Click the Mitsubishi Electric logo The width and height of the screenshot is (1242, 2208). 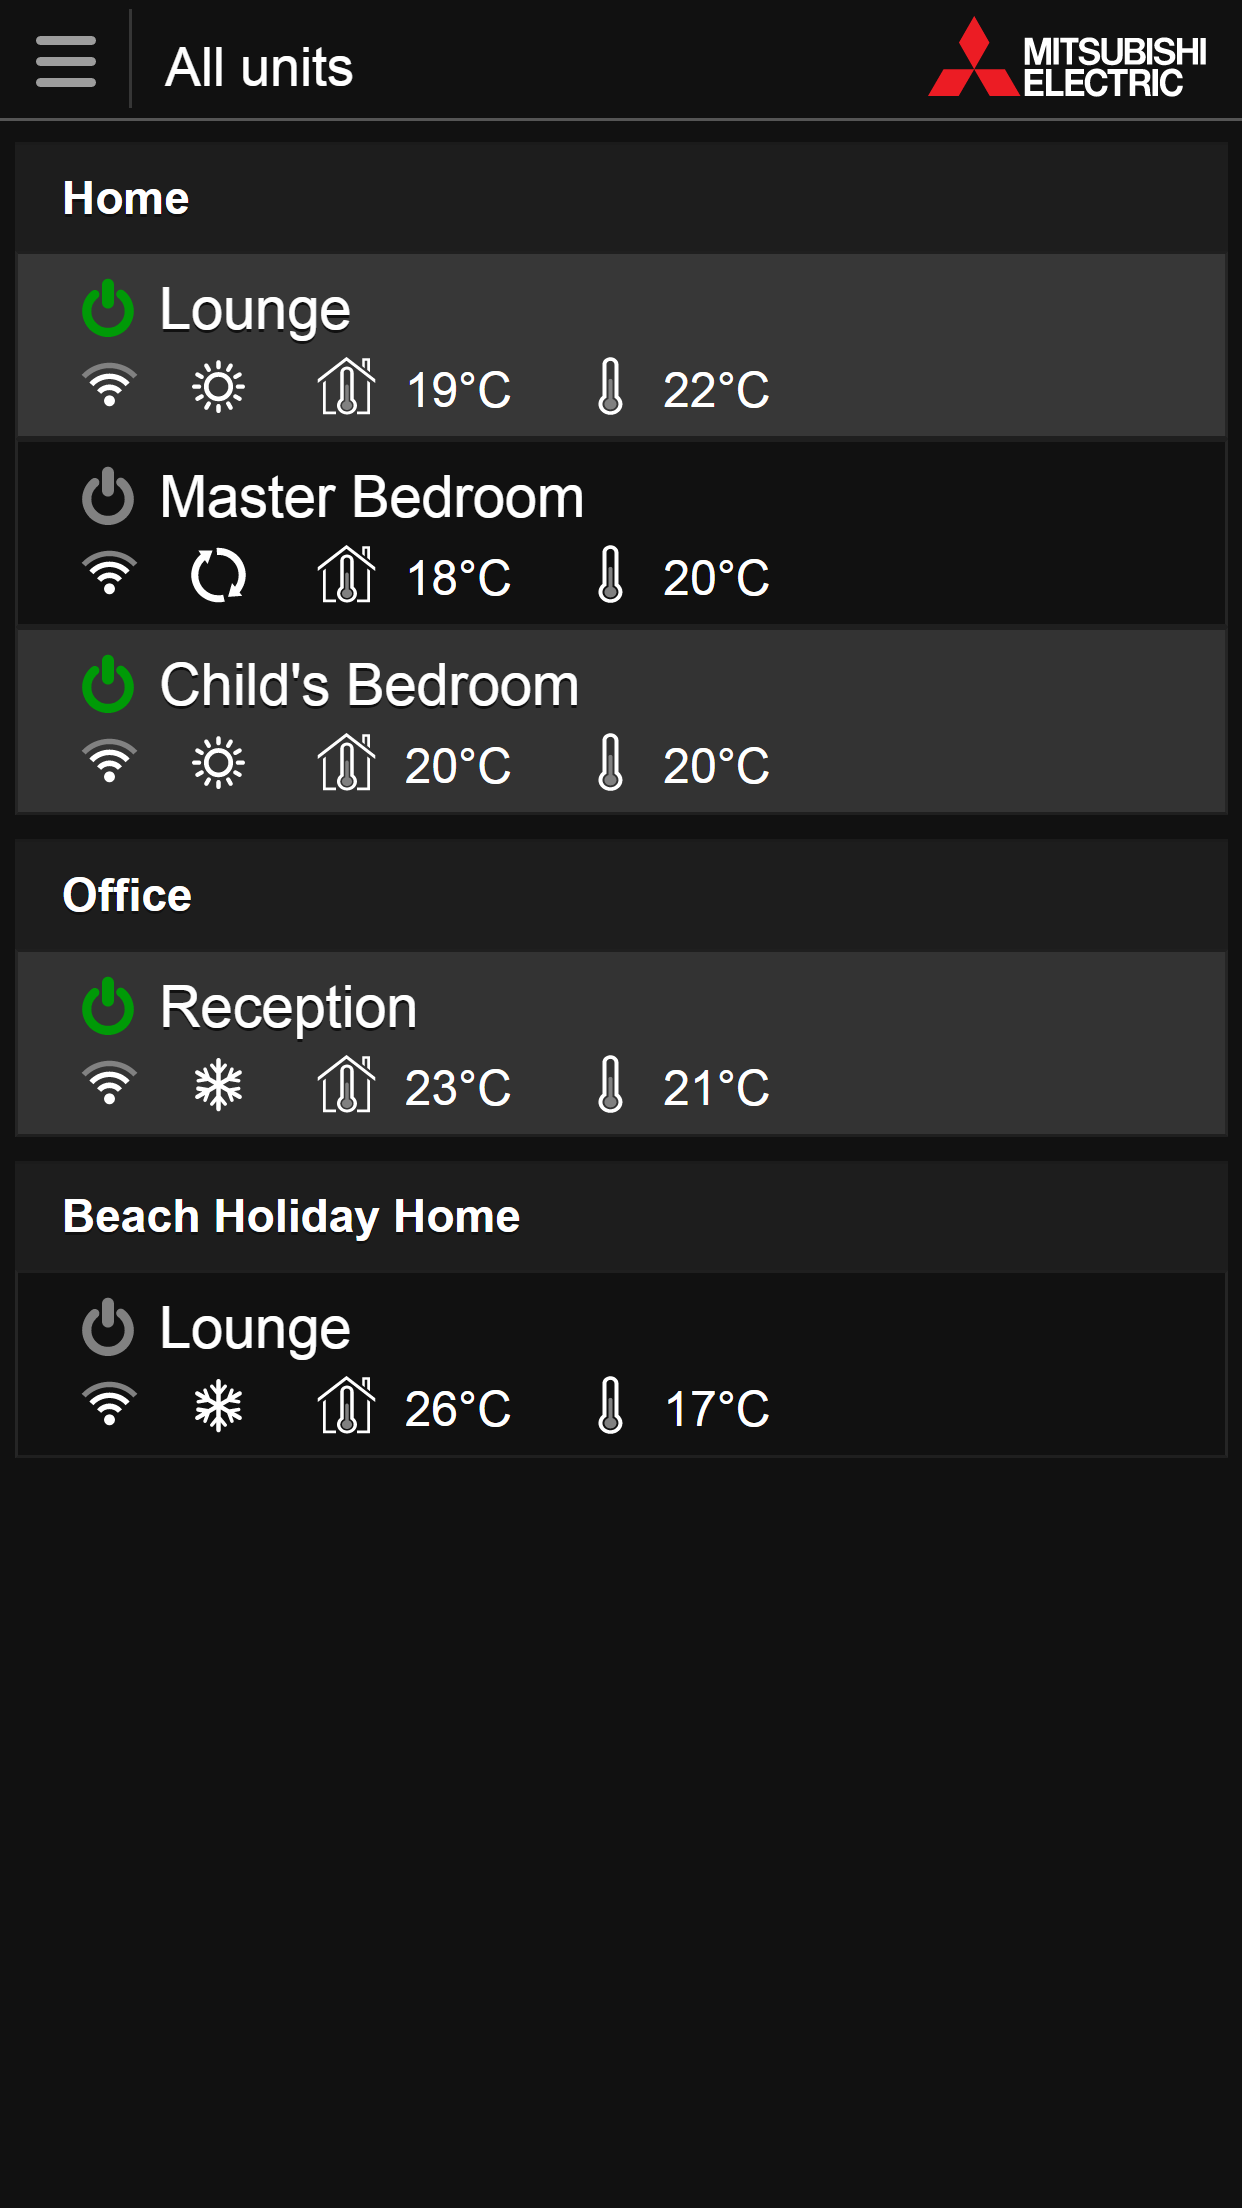1067,60
